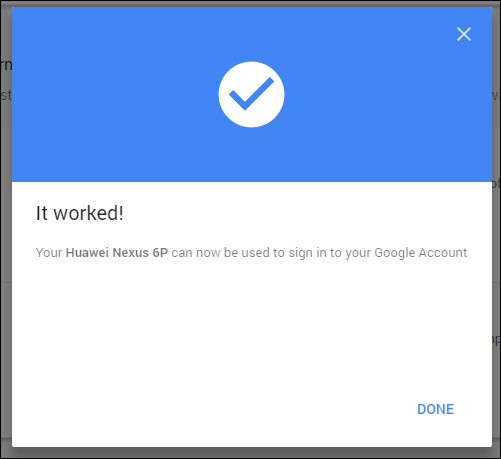Click the "sign in" words in the description

(x=307, y=253)
